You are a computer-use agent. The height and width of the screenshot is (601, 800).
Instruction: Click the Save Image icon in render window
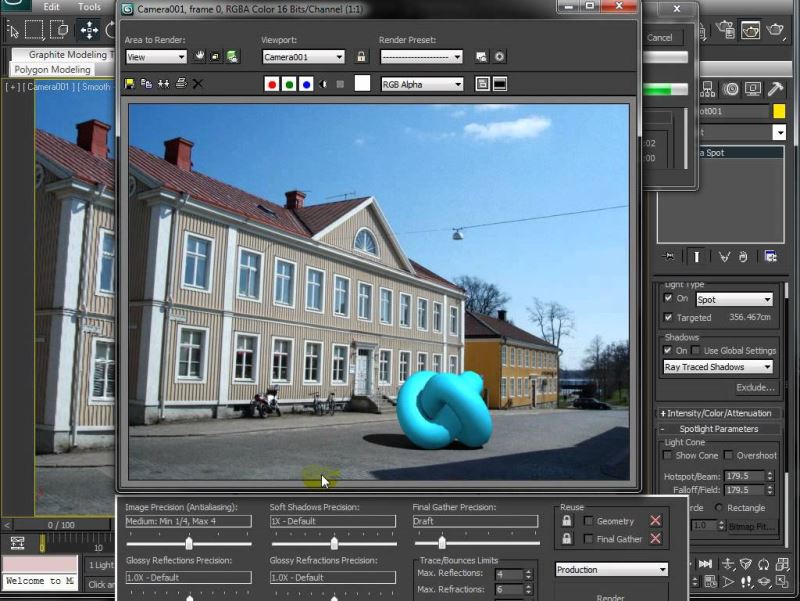pos(130,84)
